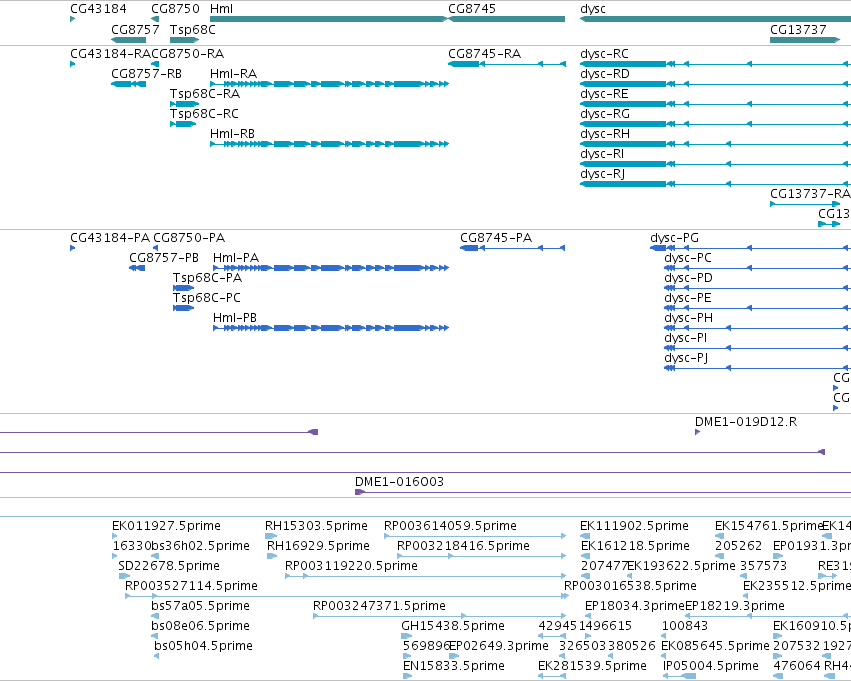Select protein CG8757-PB
The width and height of the screenshot is (851, 681).
coord(137,268)
